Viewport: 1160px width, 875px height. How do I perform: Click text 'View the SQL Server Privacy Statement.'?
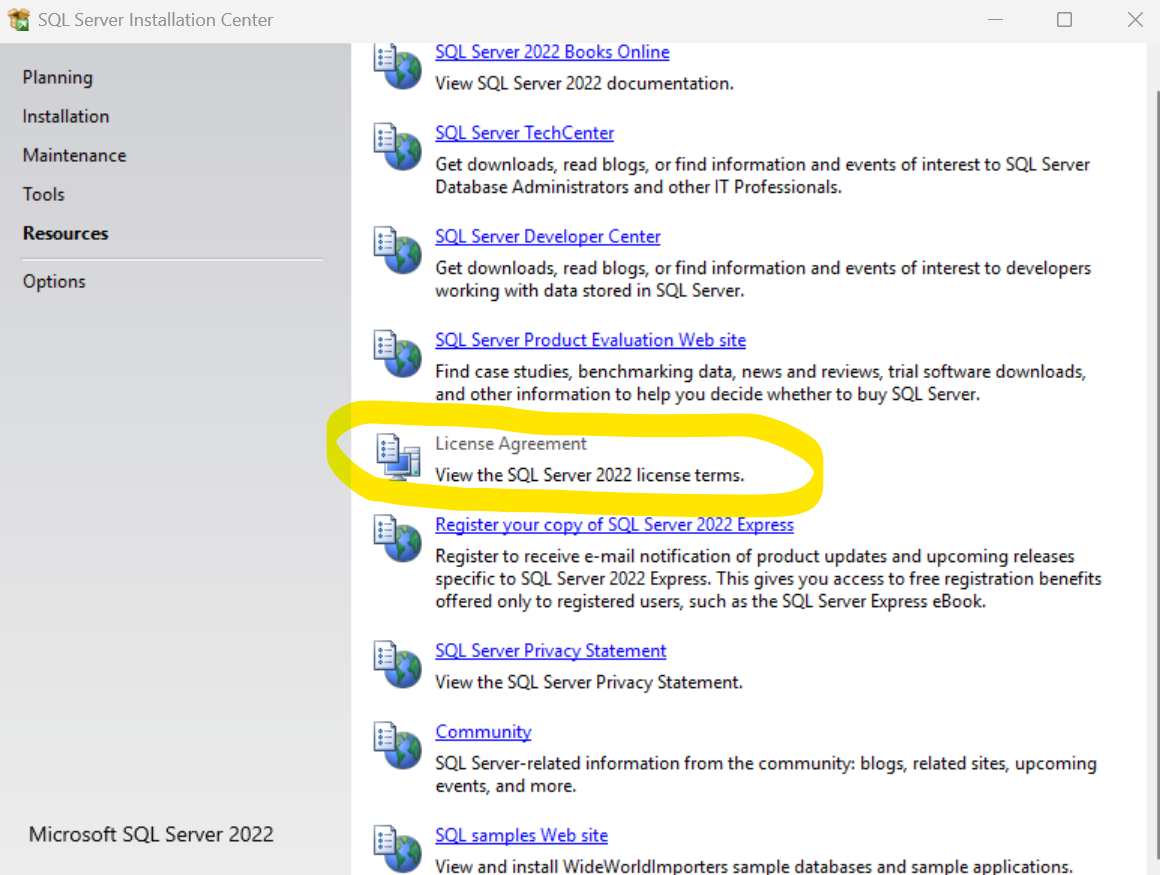[x=589, y=683]
